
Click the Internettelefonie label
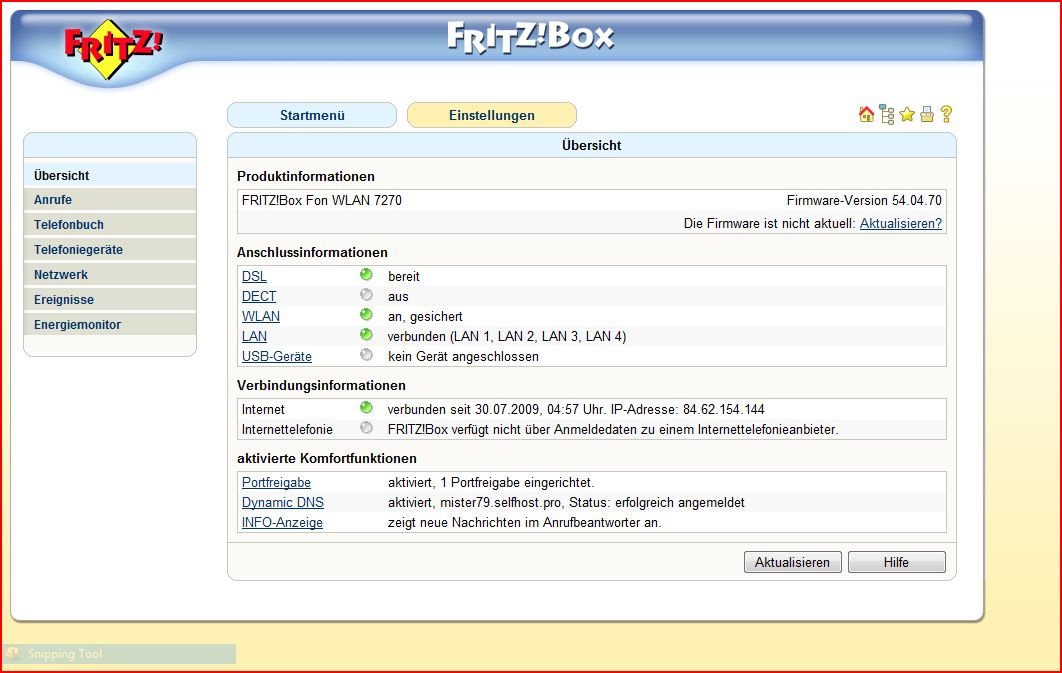point(287,429)
